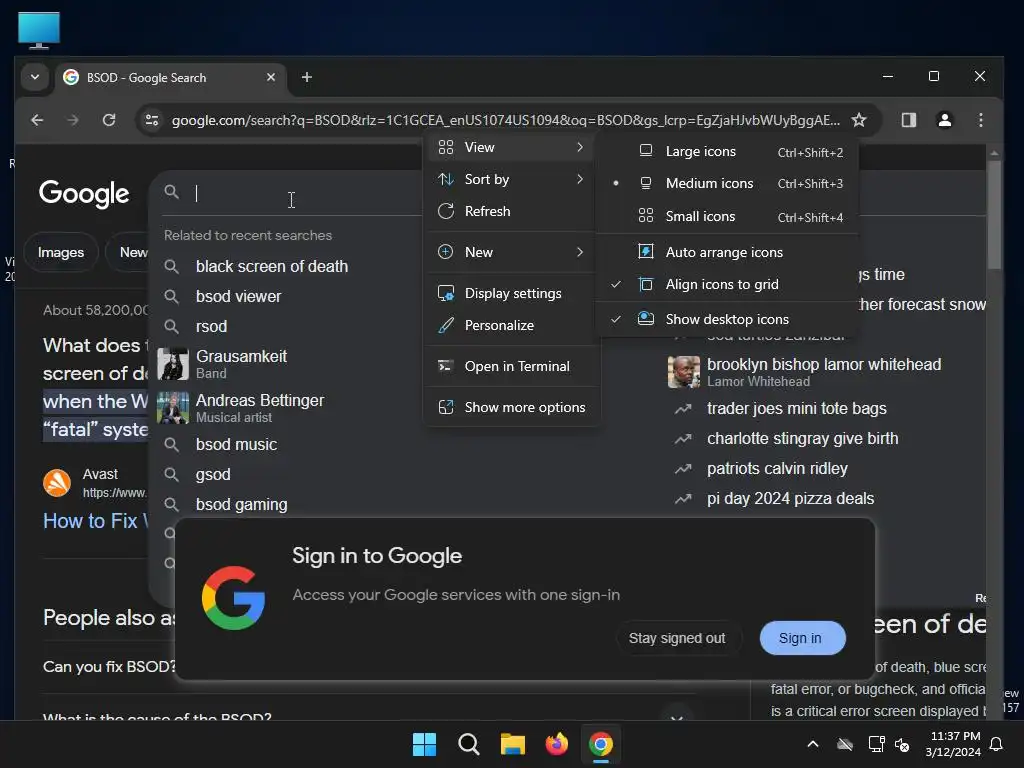Select Medium icons option
The image size is (1024, 768).
728,184
